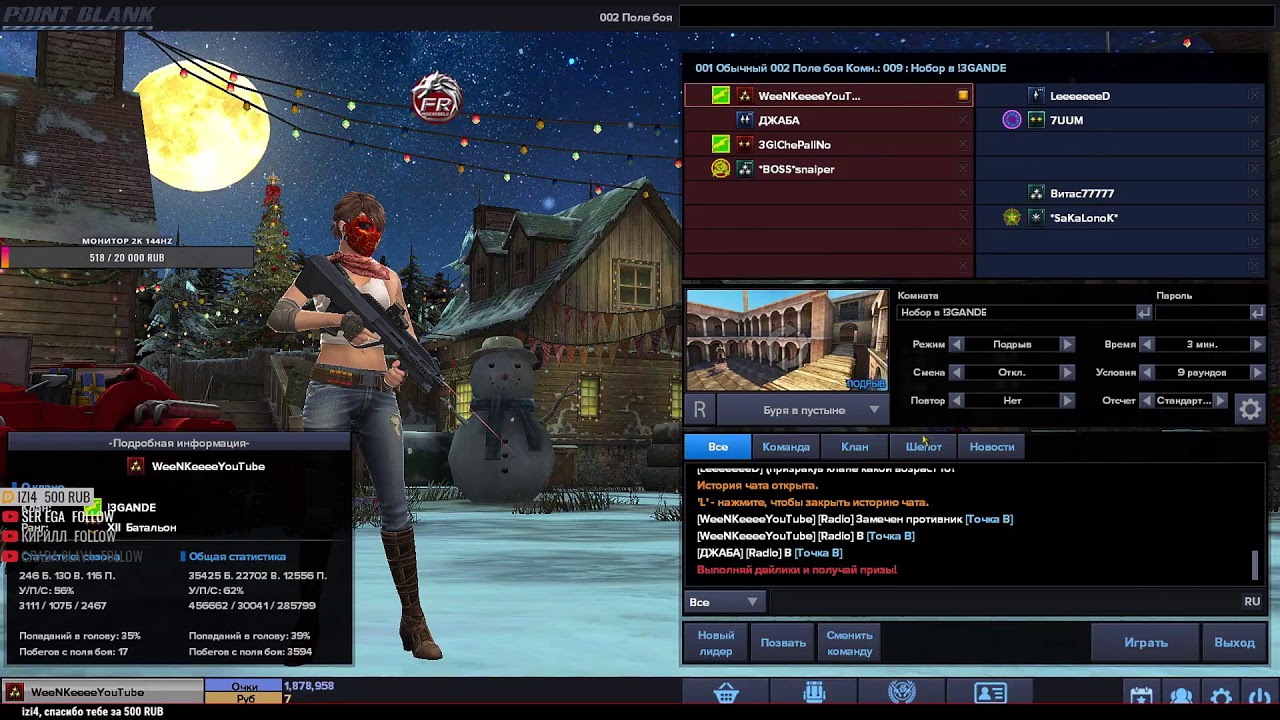Click the Point Blank logo
Viewport: 1280px width, 720px height.
[78, 15]
